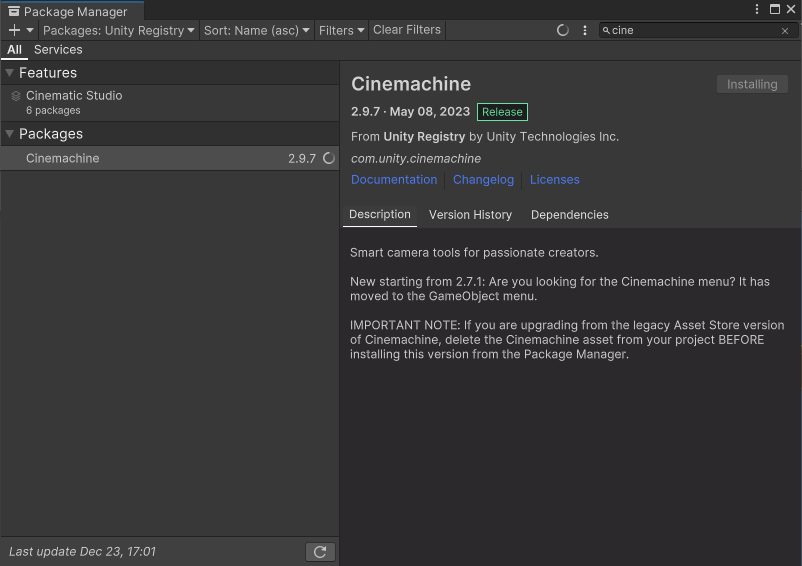
Task: Click the Package Manager tab icon
Action: tap(14, 11)
